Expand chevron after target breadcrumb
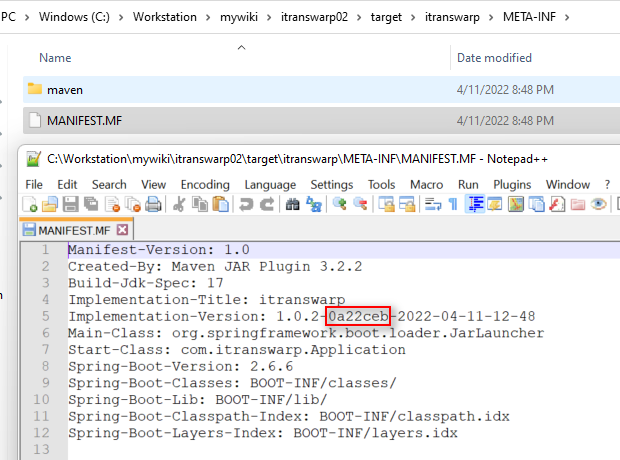 click(413, 17)
